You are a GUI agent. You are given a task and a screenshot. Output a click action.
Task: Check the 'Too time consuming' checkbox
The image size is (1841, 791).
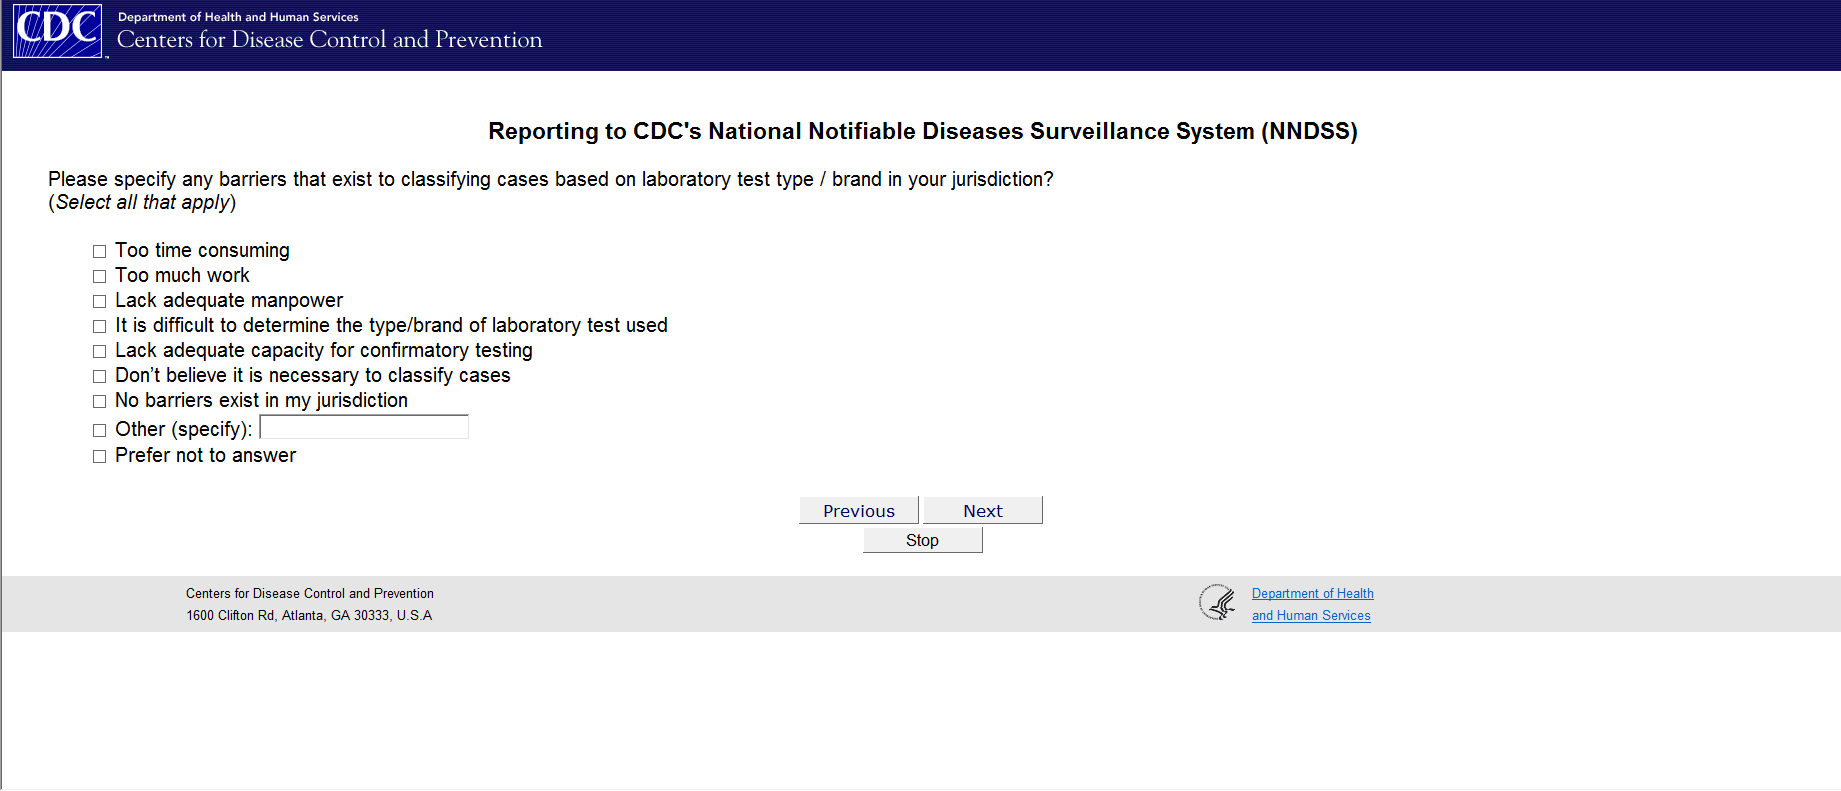coord(99,251)
